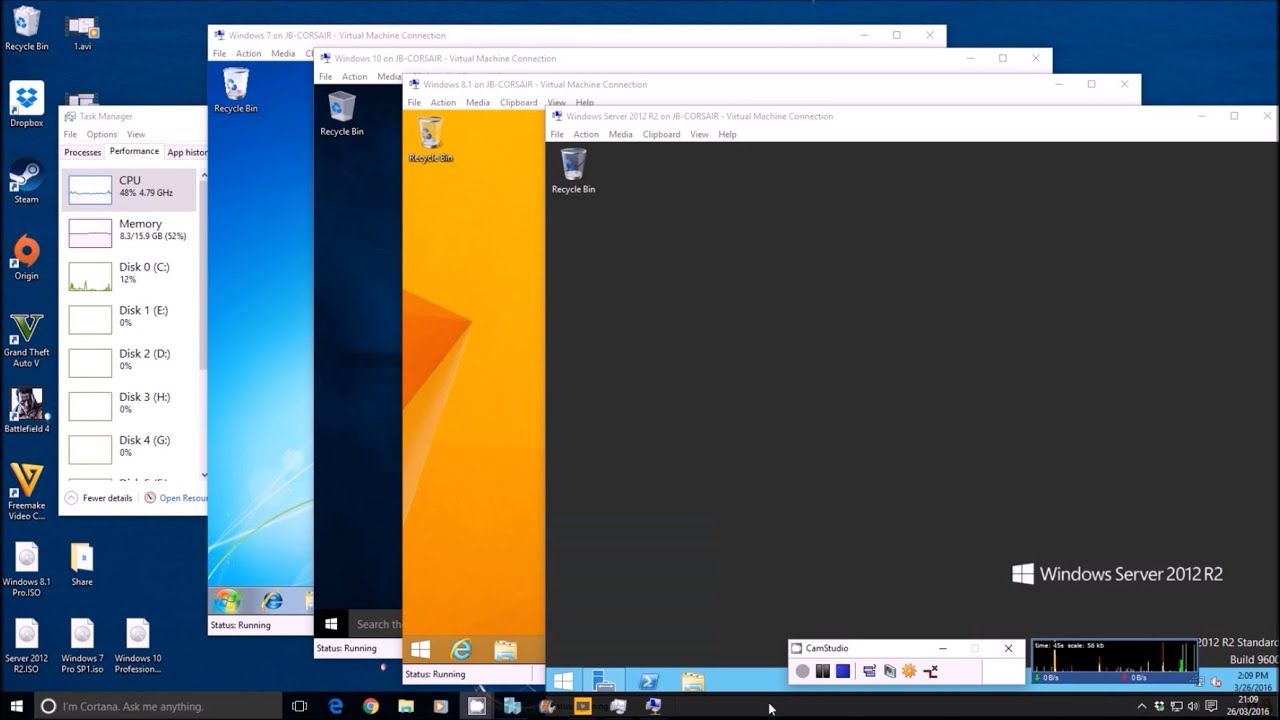Show hidden icons in host system tray
The width and height of the screenshot is (1280, 720).
1141,706
